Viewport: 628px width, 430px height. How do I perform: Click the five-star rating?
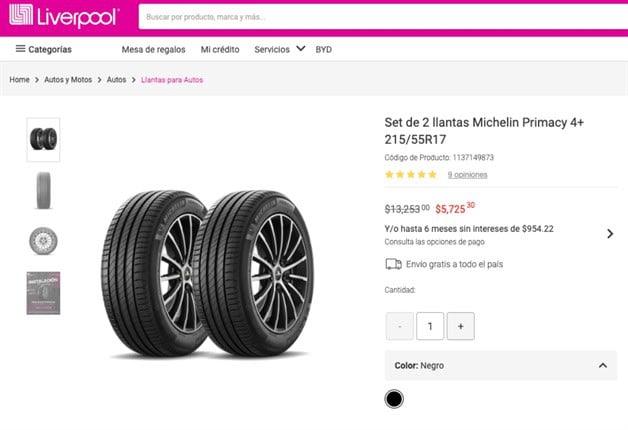pyautogui.click(x=411, y=175)
